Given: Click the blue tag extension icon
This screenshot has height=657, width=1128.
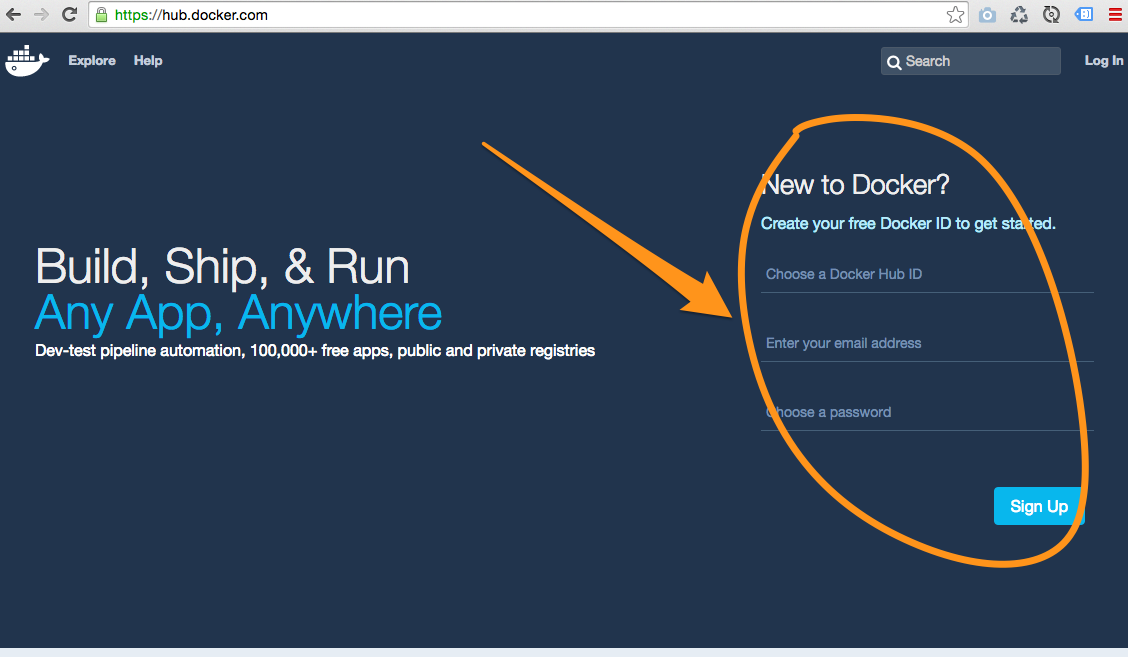Looking at the screenshot, I should [x=1083, y=14].
